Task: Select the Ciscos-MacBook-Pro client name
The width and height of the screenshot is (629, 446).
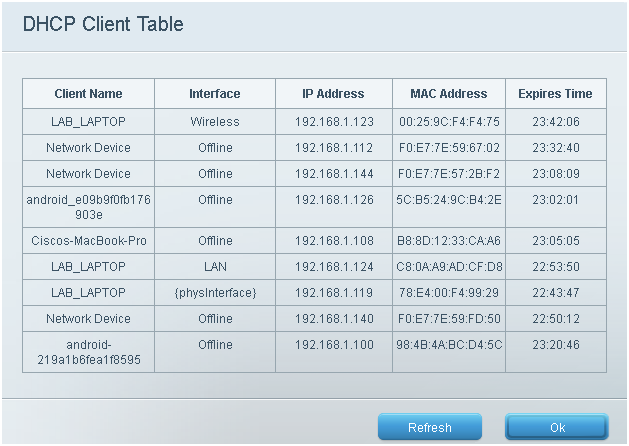Action: point(88,241)
